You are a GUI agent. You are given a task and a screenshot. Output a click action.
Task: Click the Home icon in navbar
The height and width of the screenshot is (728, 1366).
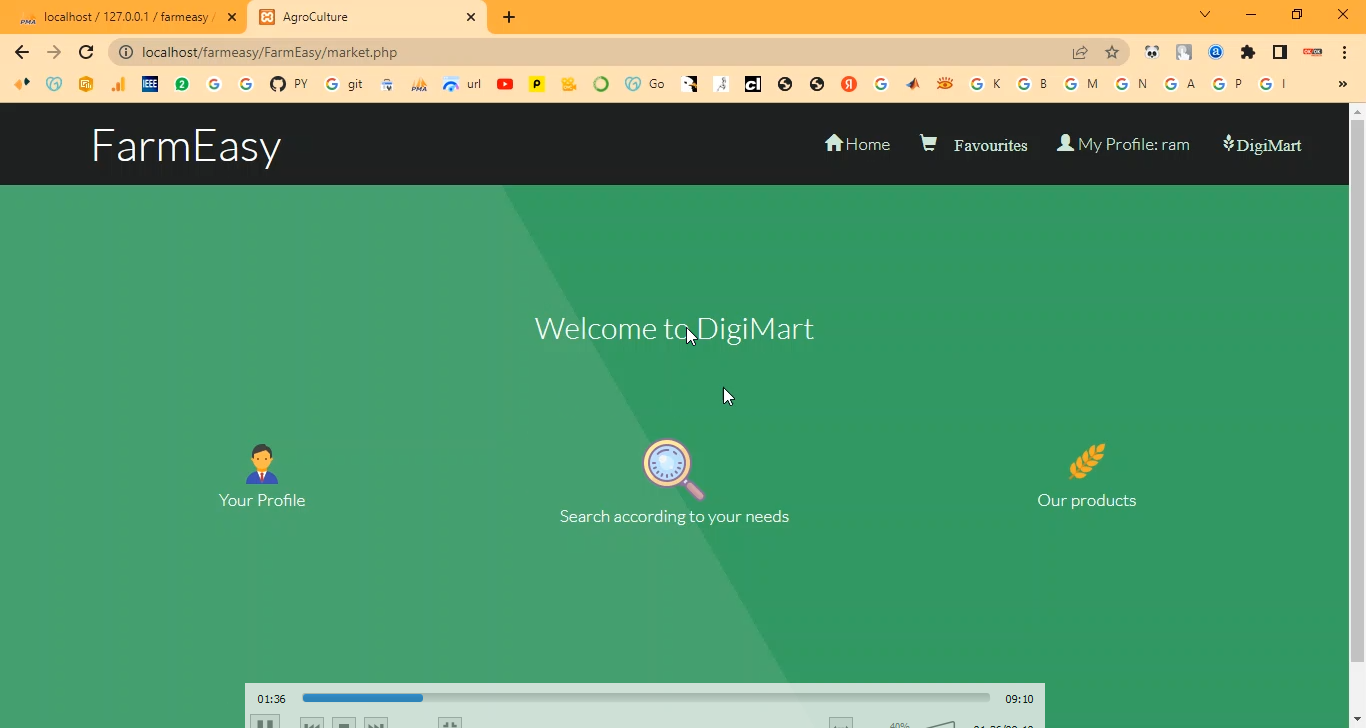click(833, 143)
